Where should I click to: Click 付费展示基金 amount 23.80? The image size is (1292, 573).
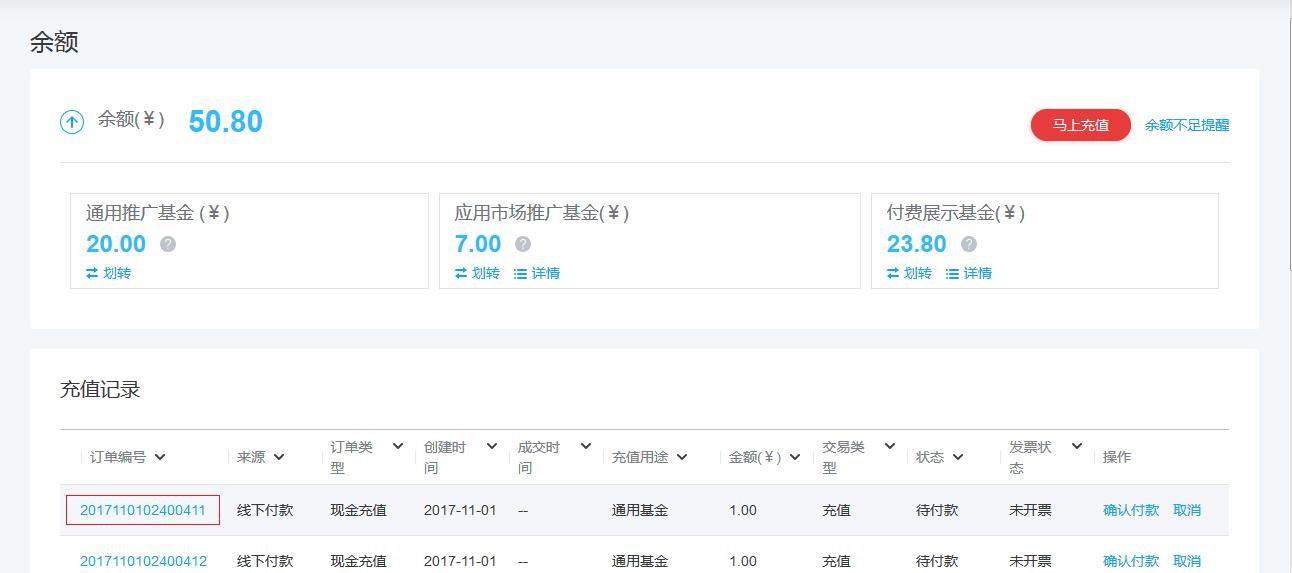point(917,244)
